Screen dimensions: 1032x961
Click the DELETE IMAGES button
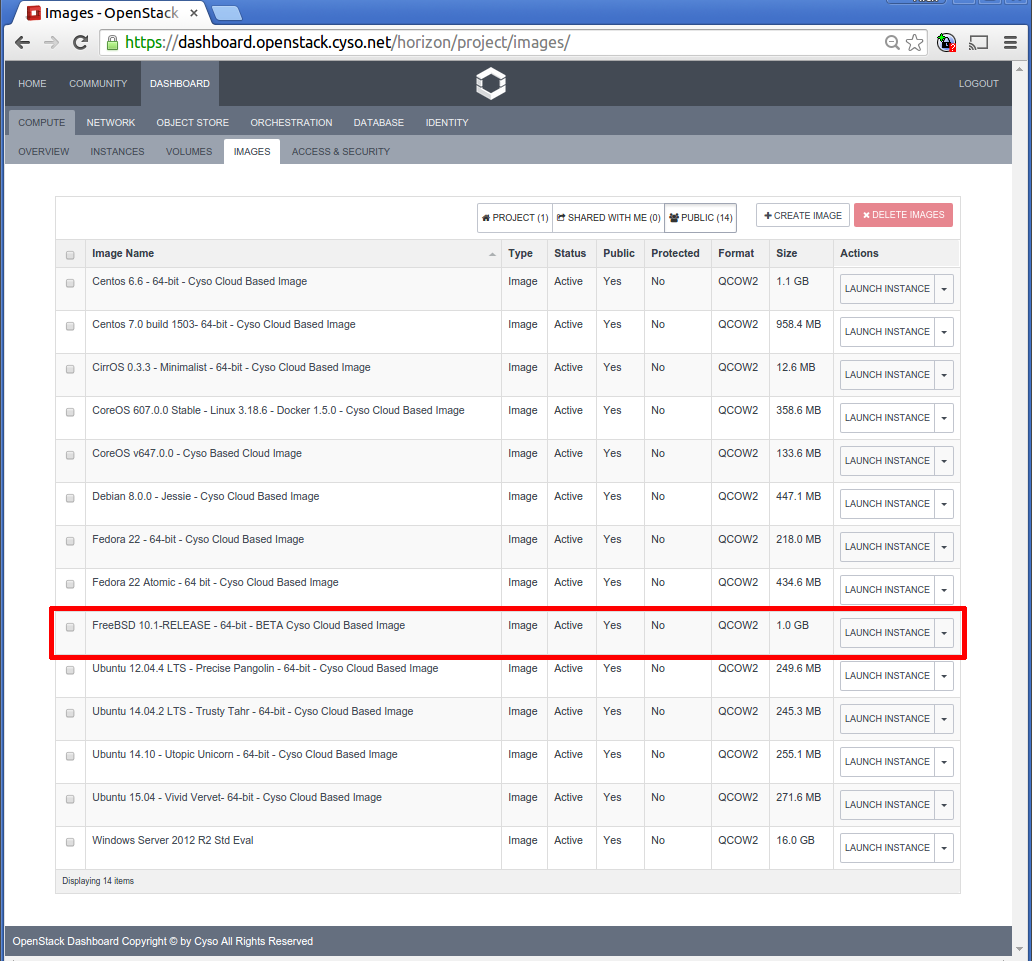[903, 215]
